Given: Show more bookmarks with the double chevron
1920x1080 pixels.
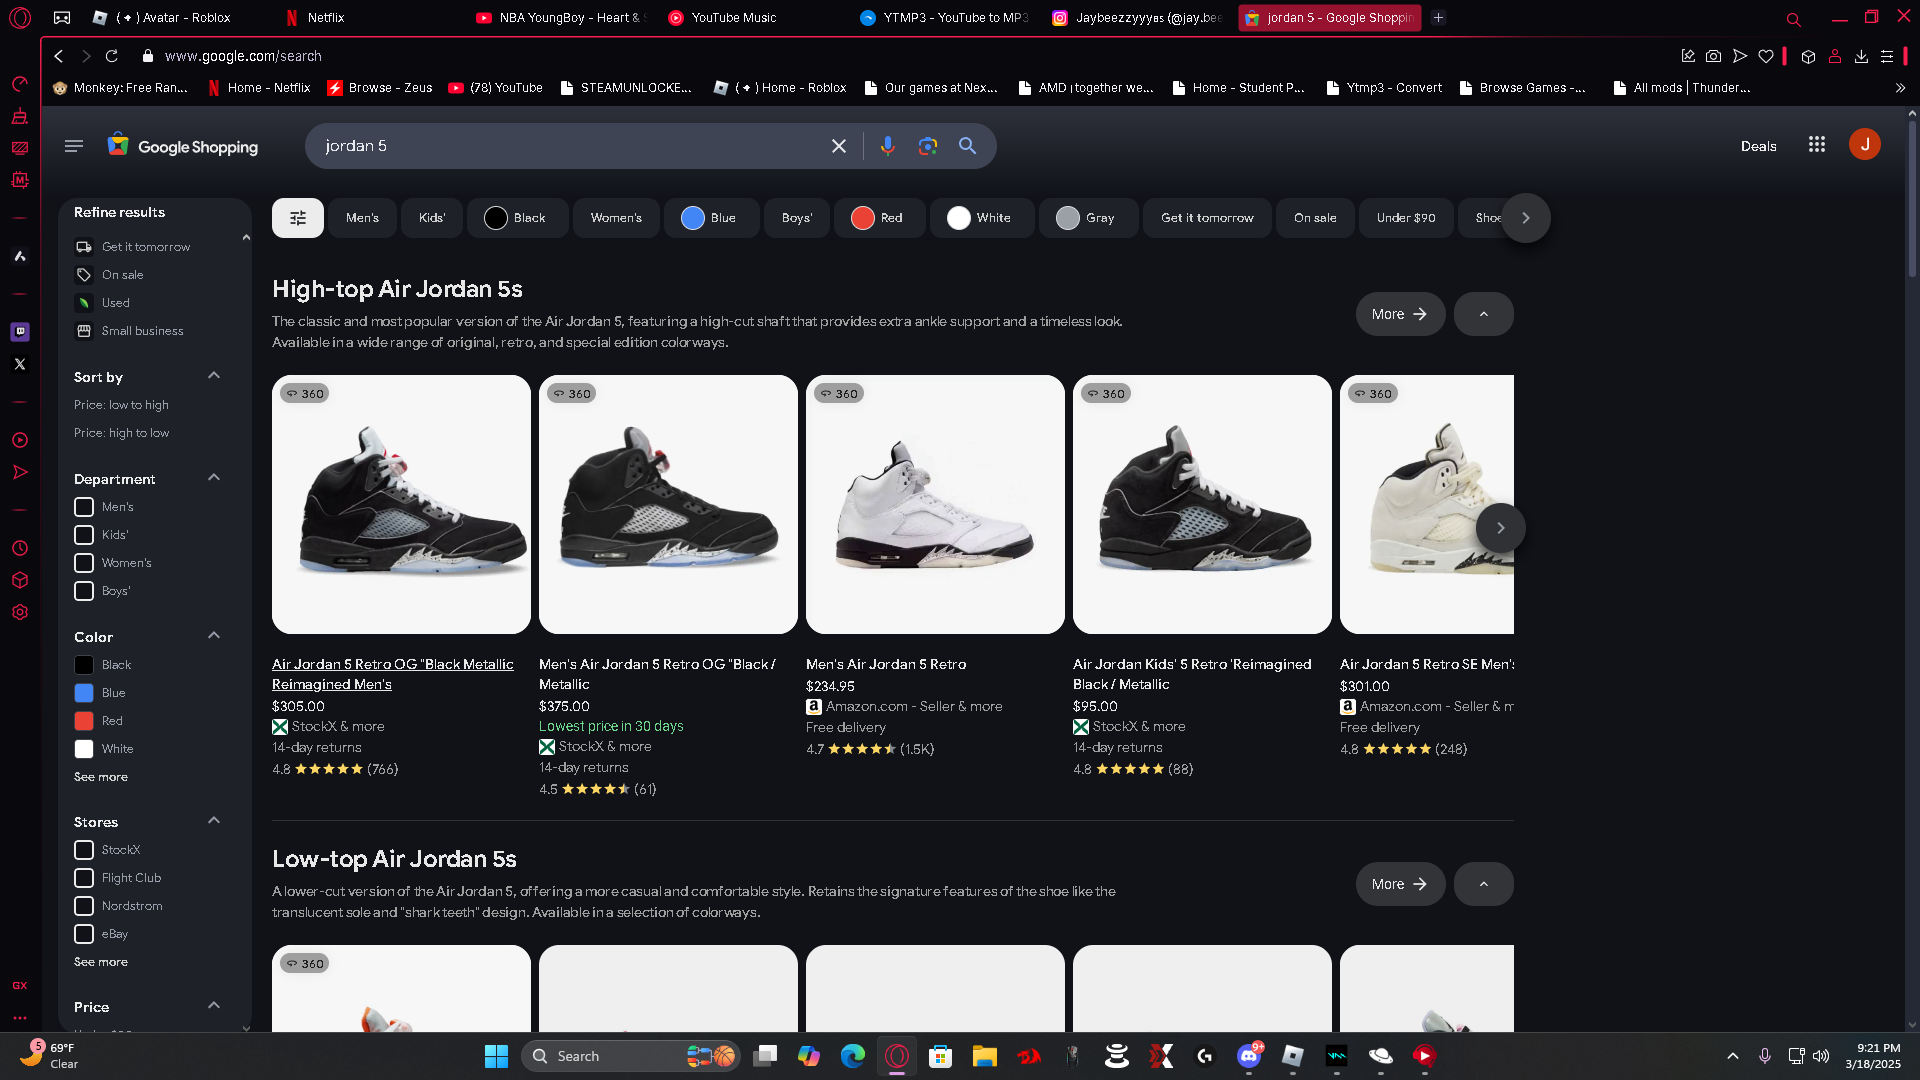Looking at the screenshot, I should pos(1901,88).
